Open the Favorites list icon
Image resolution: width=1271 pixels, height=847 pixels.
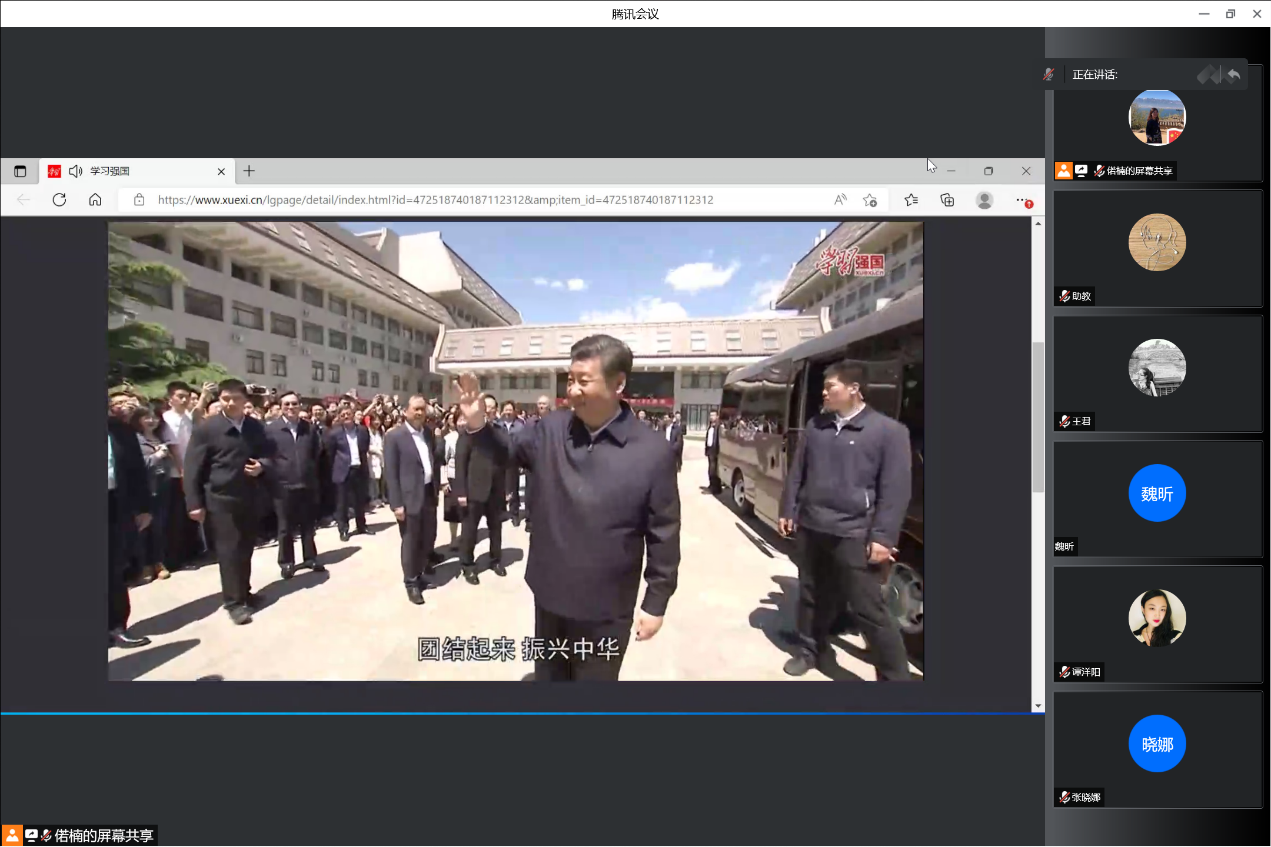click(x=911, y=200)
